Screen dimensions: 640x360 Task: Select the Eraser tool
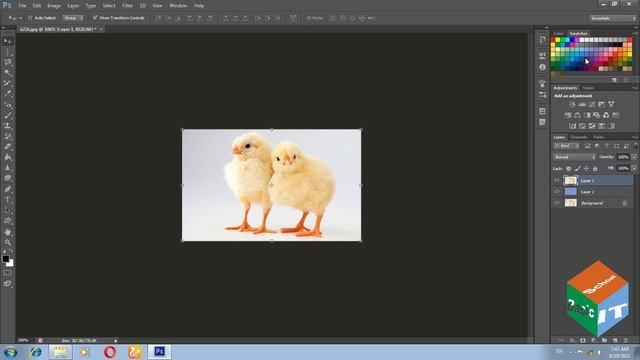tap(8, 147)
